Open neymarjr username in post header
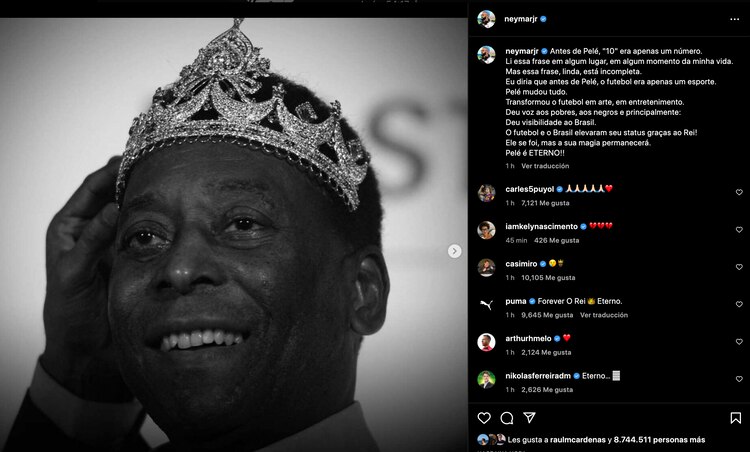This screenshot has height=452, width=750. tap(520, 19)
